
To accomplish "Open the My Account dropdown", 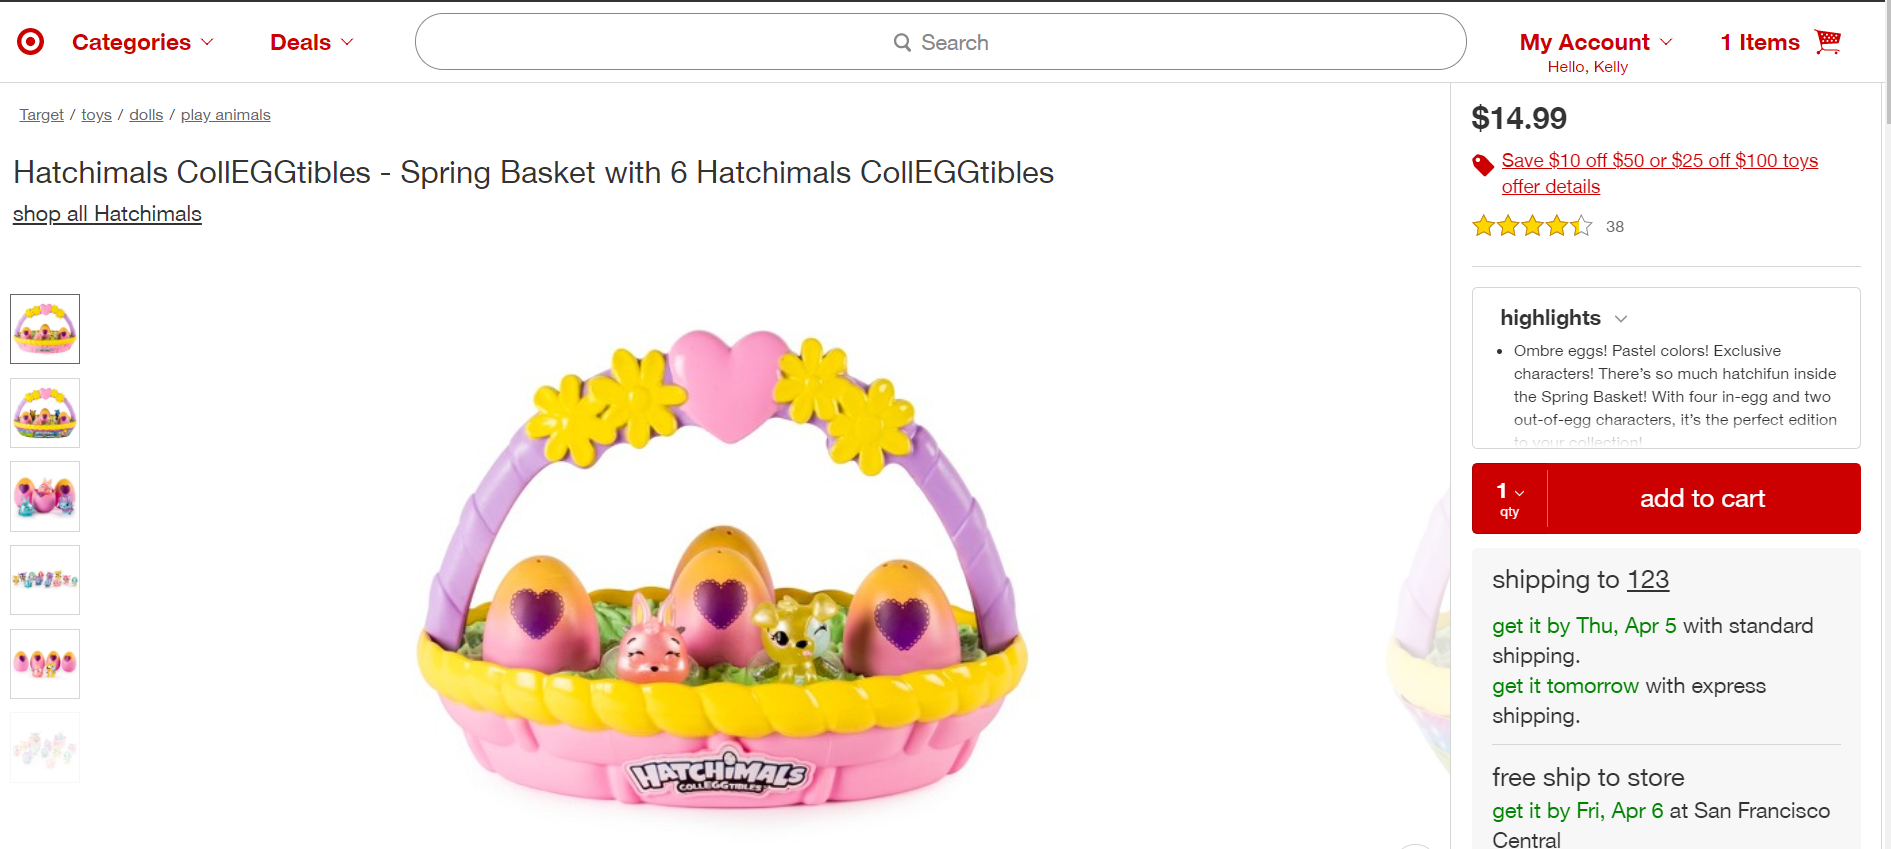I will pyautogui.click(x=1595, y=42).
